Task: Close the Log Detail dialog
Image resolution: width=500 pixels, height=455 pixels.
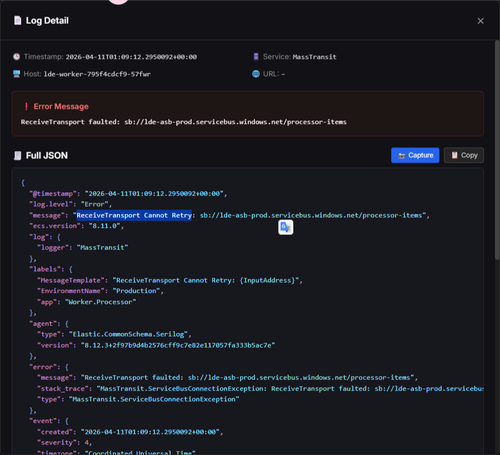Action: (x=480, y=21)
